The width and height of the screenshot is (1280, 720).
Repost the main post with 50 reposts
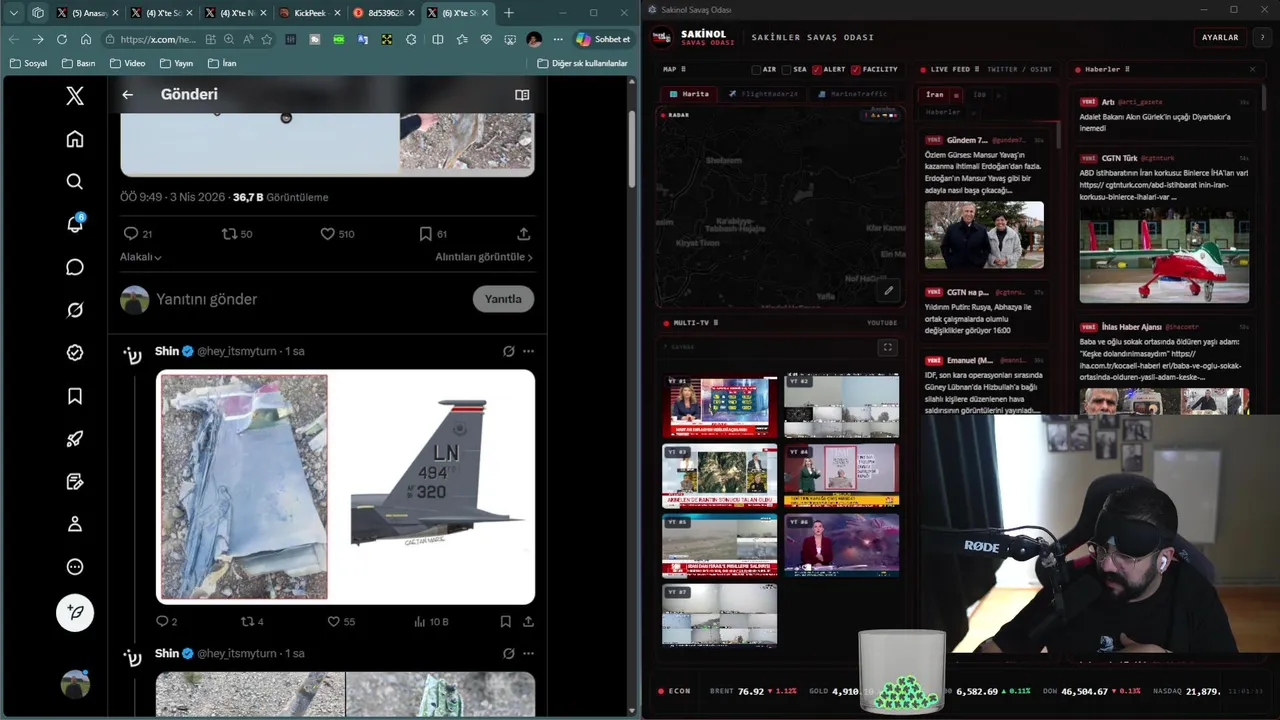click(237, 234)
